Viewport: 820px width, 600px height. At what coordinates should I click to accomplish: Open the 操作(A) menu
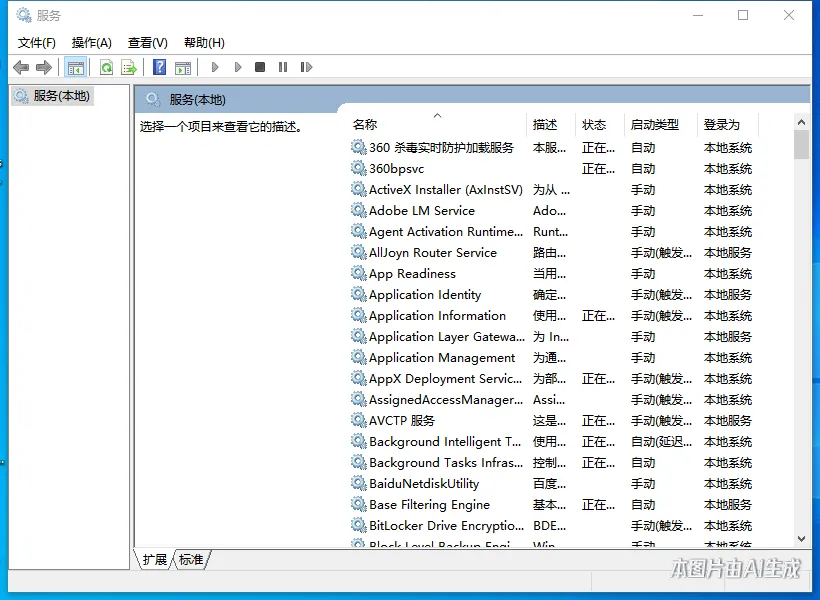point(91,42)
